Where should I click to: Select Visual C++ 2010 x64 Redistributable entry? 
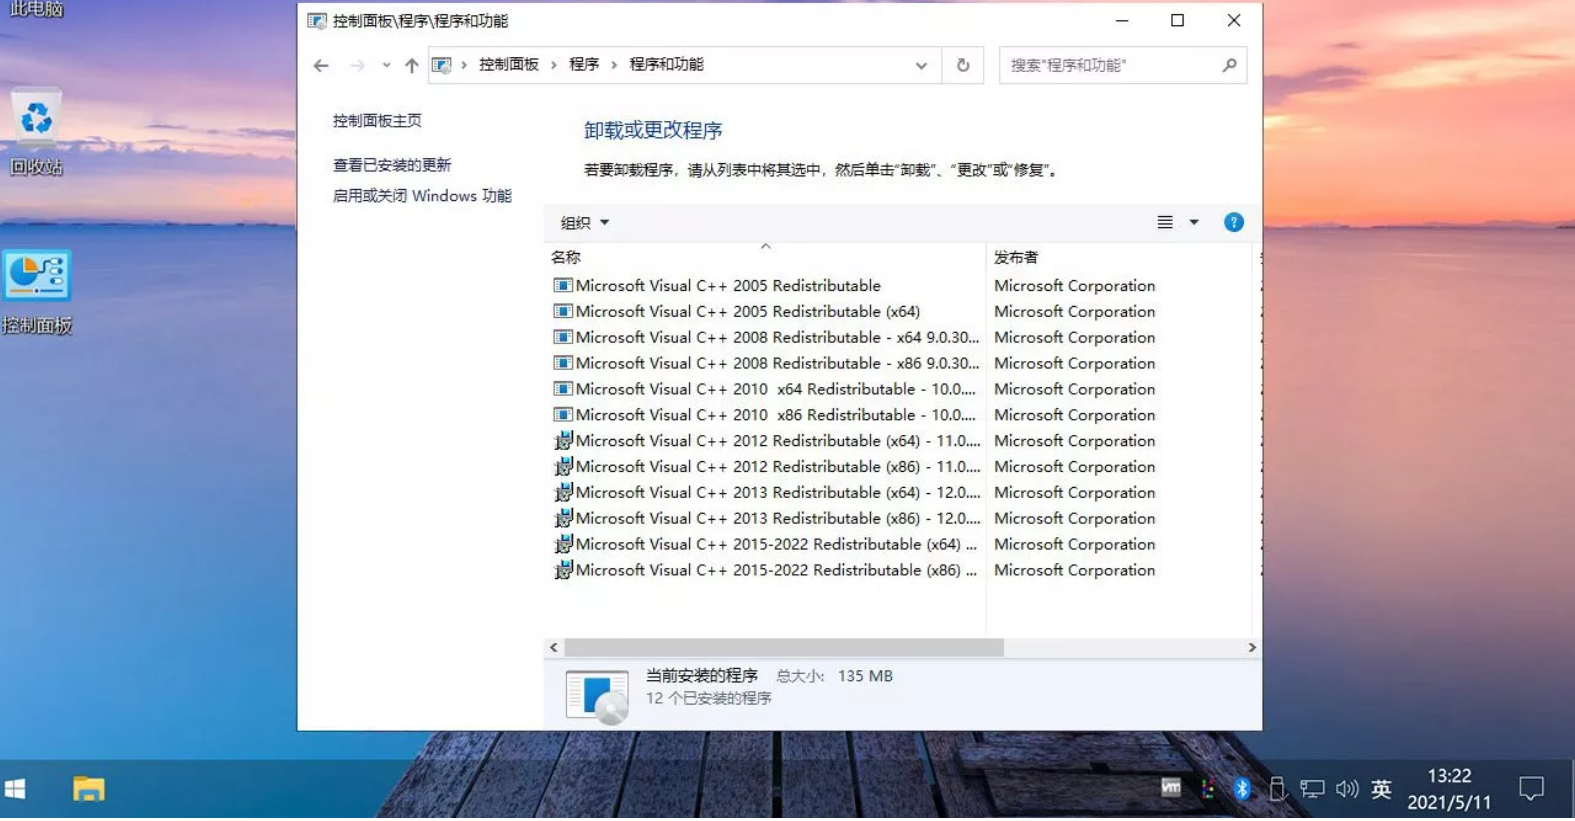766,390
